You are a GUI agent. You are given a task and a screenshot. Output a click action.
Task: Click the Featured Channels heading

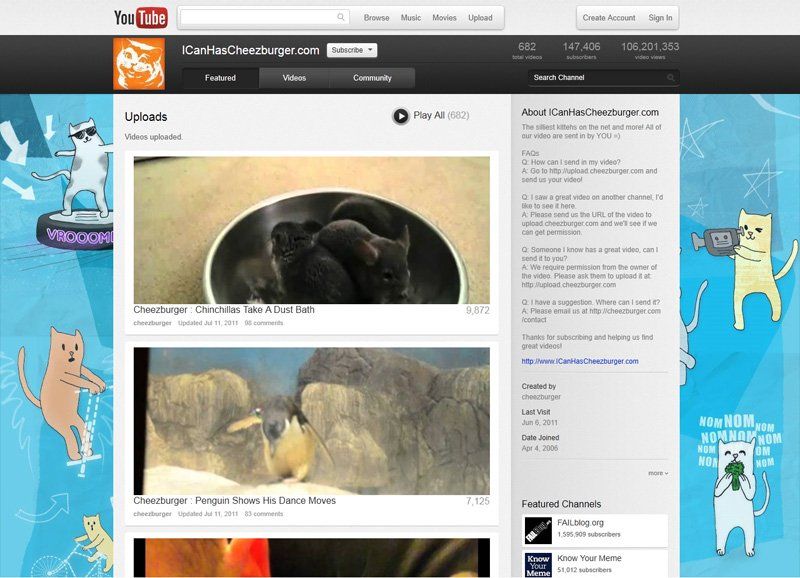(x=561, y=504)
